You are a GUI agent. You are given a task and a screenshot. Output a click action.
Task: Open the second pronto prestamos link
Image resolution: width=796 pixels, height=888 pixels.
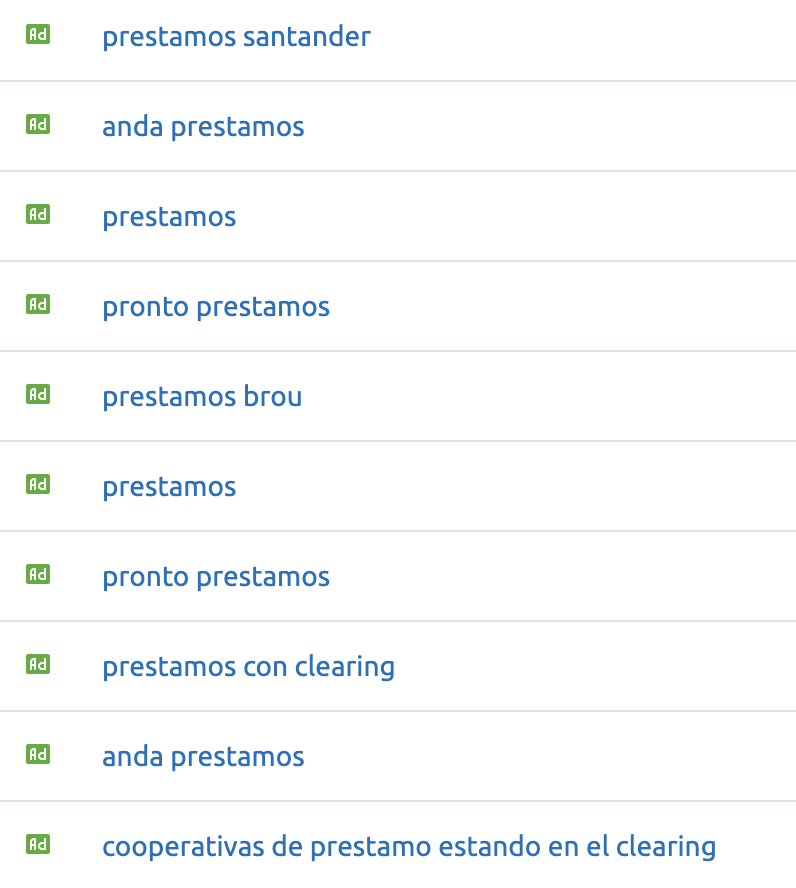pyautogui.click(x=216, y=577)
